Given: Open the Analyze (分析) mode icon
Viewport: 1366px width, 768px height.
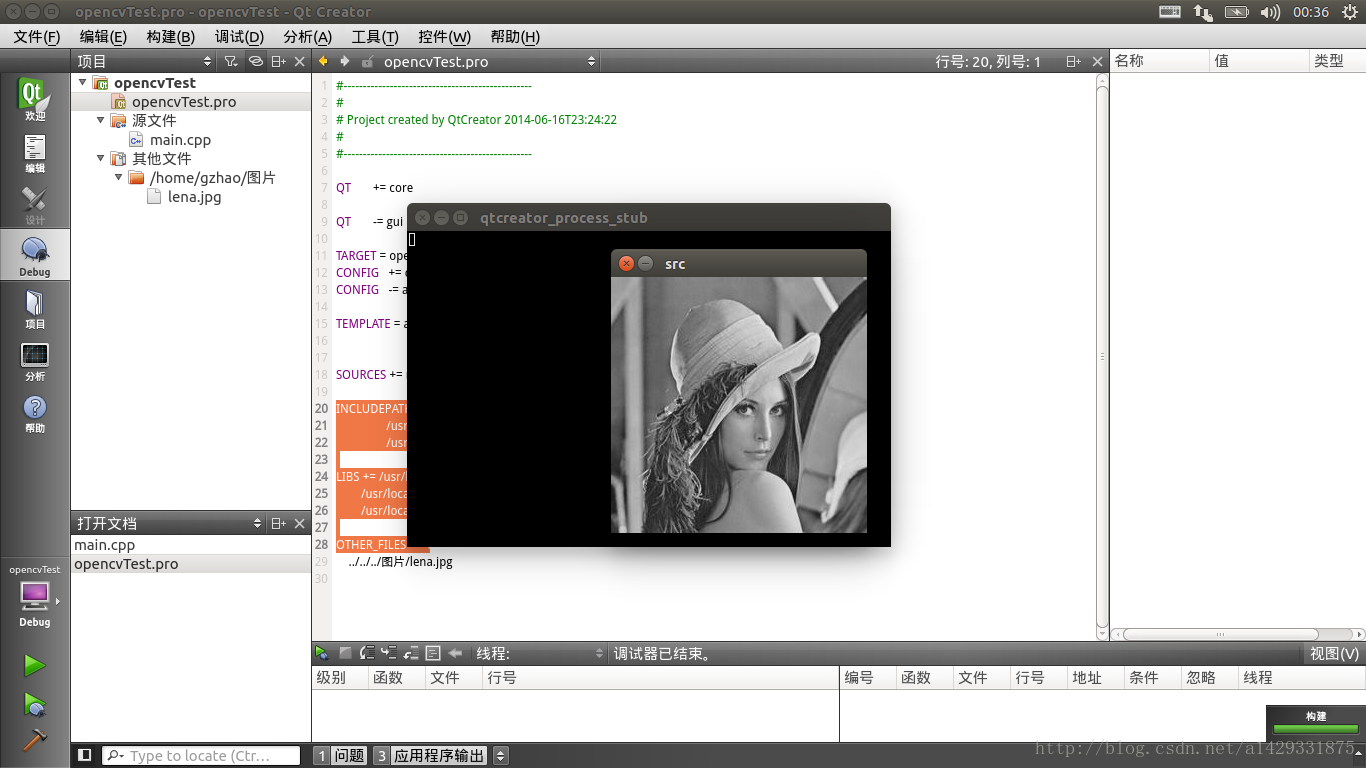Looking at the screenshot, I should click(x=35, y=361).
